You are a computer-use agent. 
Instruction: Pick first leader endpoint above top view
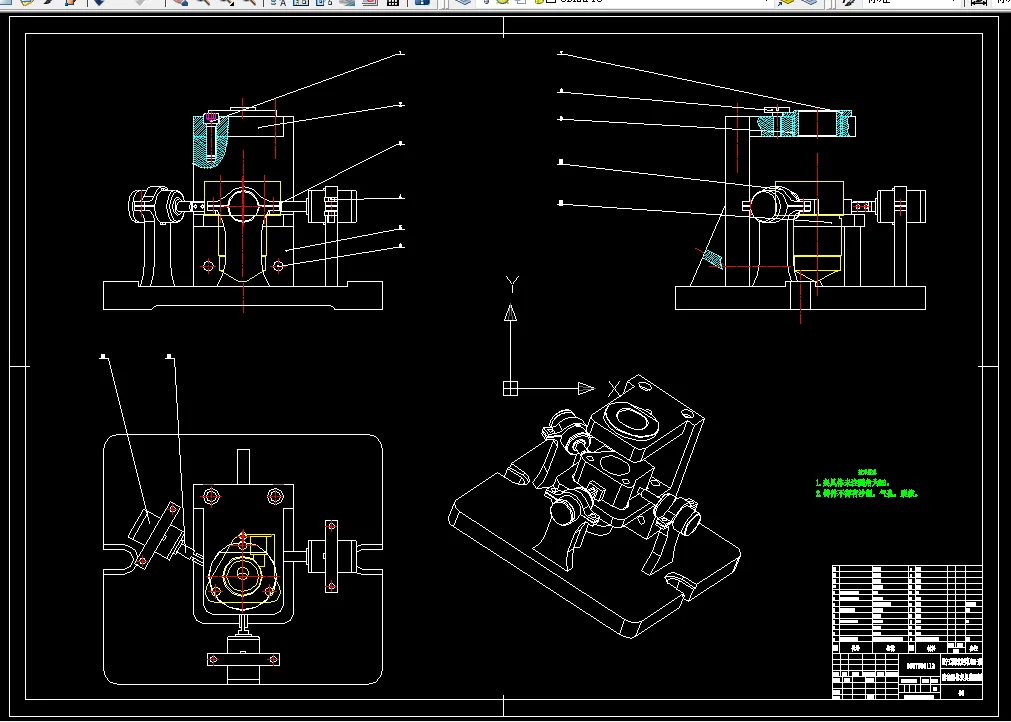click(x=103, y=356)
